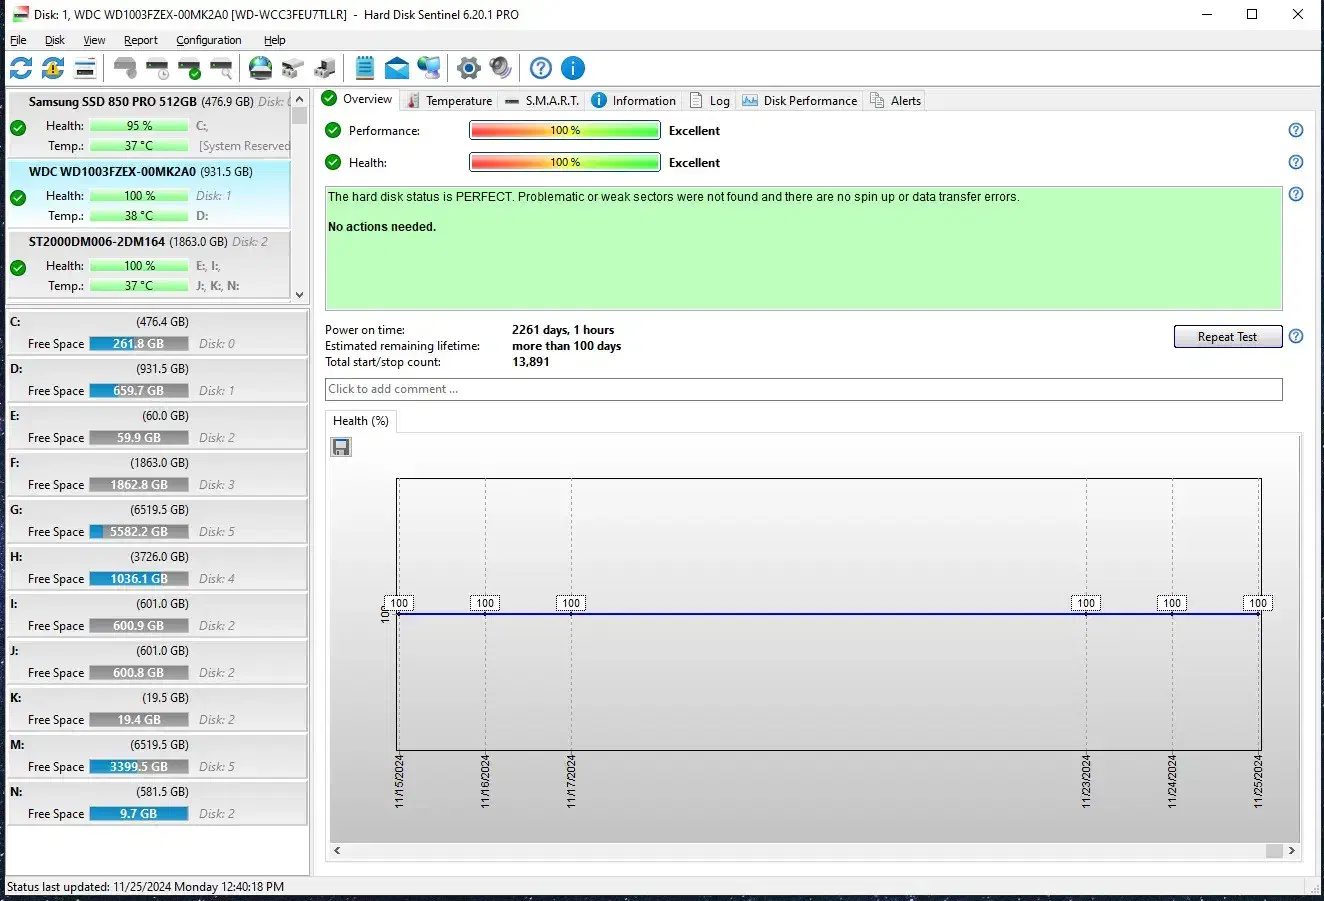1324x901 pixels.
Task: Save the health graph using floppy icon
Action: pos(341,447)
